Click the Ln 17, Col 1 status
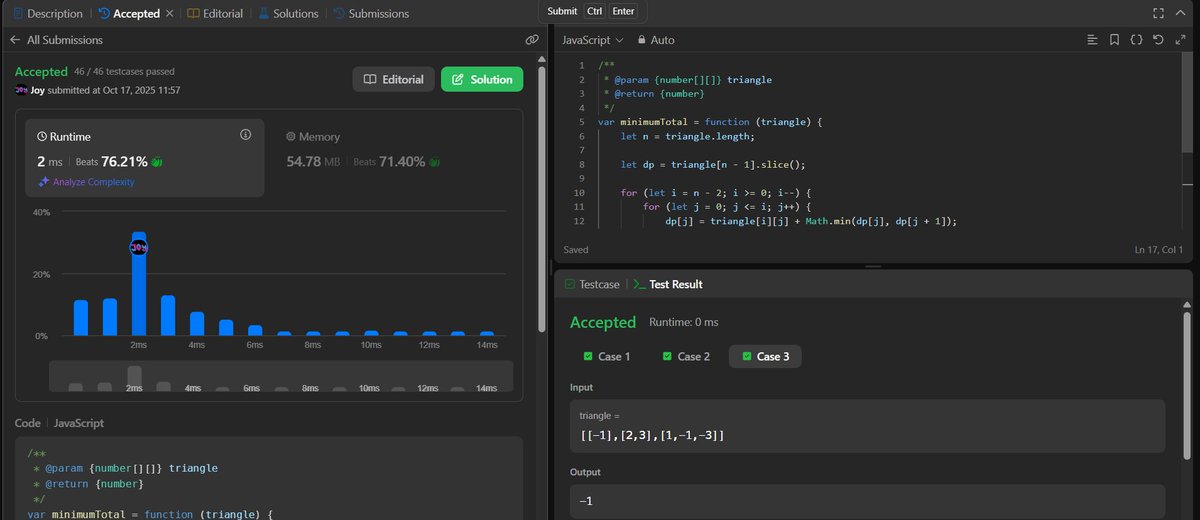Image resolution: width=1200 pixels, height=520 pixels. 1159,249
